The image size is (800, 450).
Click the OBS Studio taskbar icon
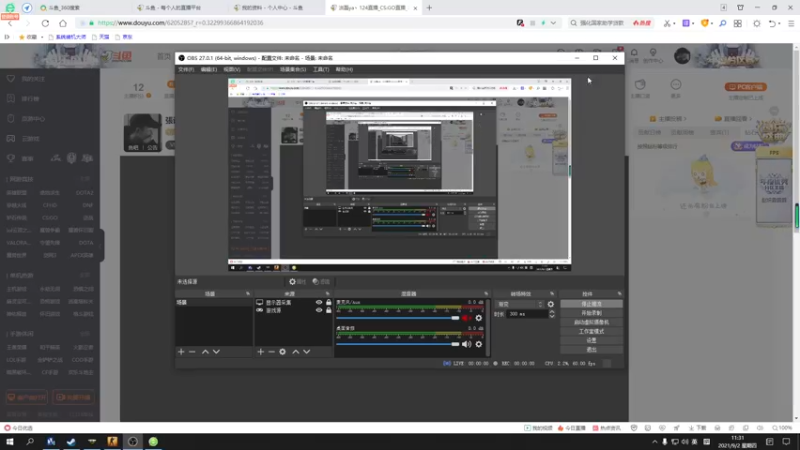[133, 441]
